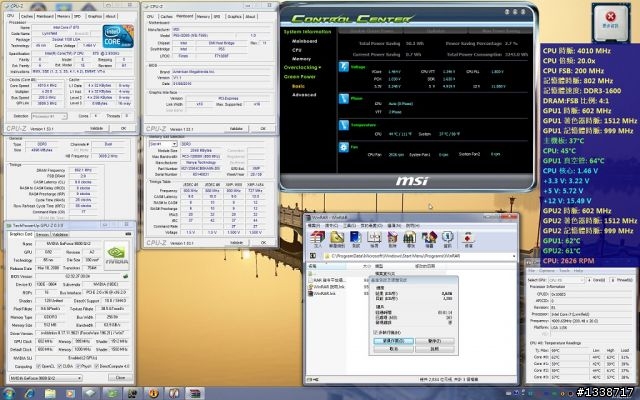Click the Phase icon in MSI Control Center
The image size is (640, 400).
point(344,98)
